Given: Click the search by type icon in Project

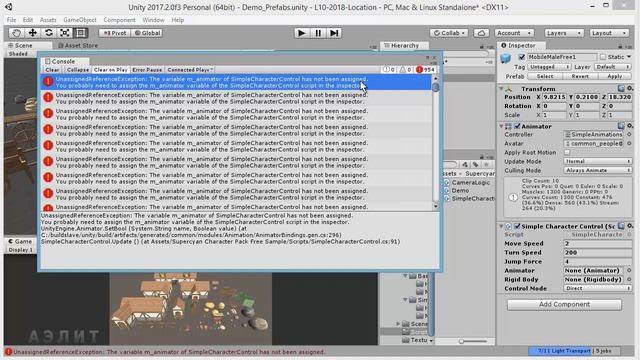Looking at the screenshot, I should pos(465,164).
